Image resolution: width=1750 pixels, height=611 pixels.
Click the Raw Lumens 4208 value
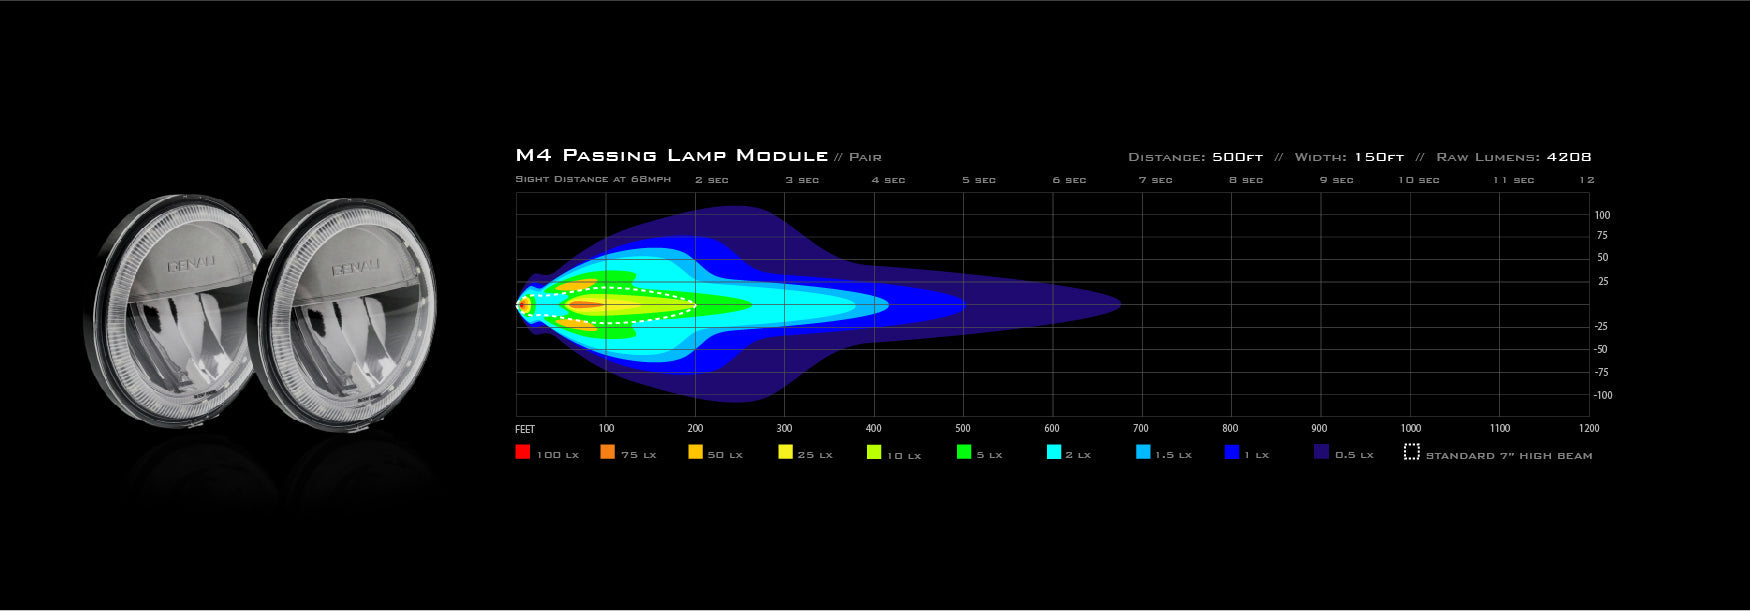1568,157
